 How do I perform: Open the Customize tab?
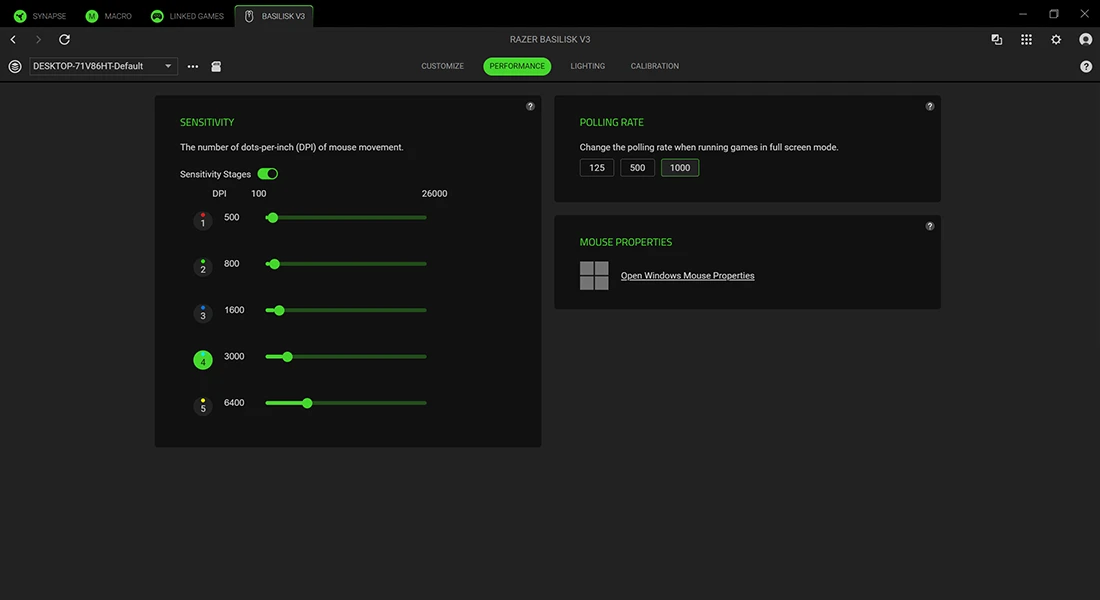point(443,66)
